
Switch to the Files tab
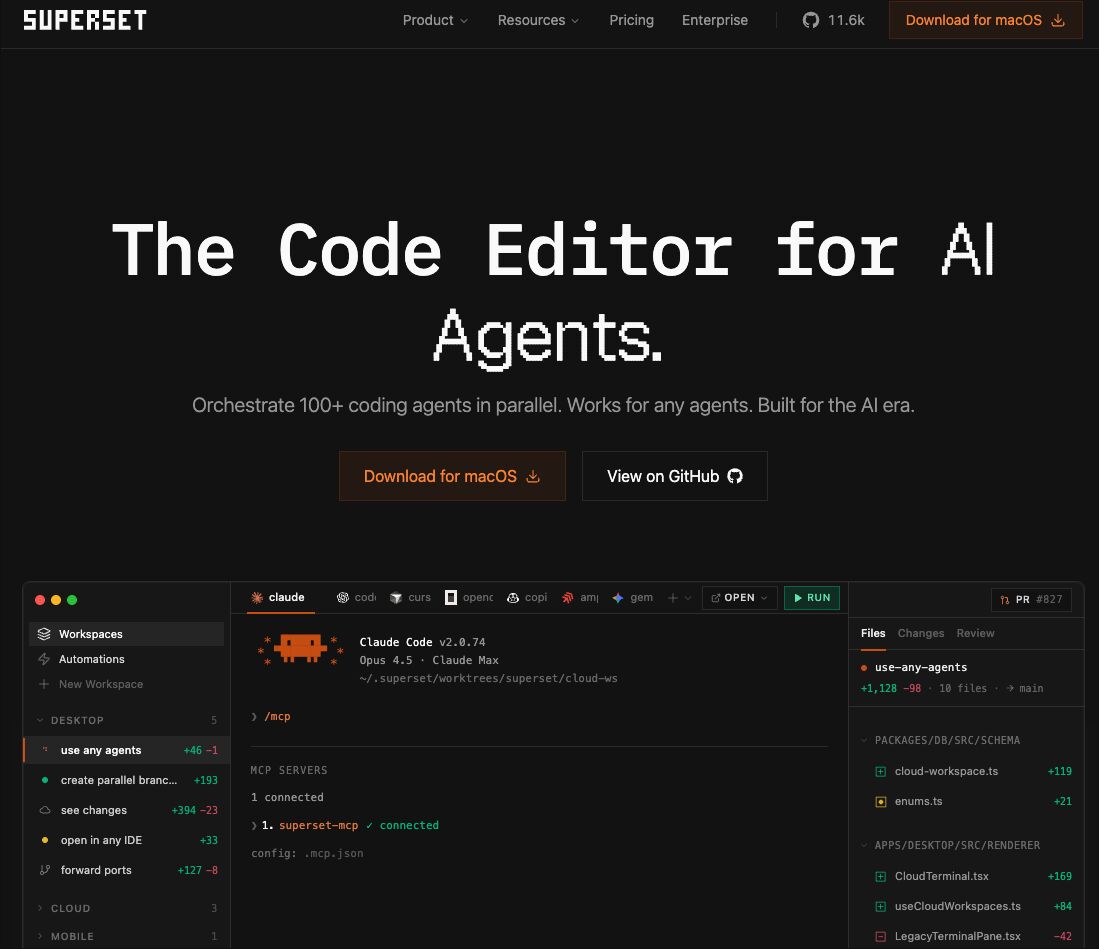[873, 633]
